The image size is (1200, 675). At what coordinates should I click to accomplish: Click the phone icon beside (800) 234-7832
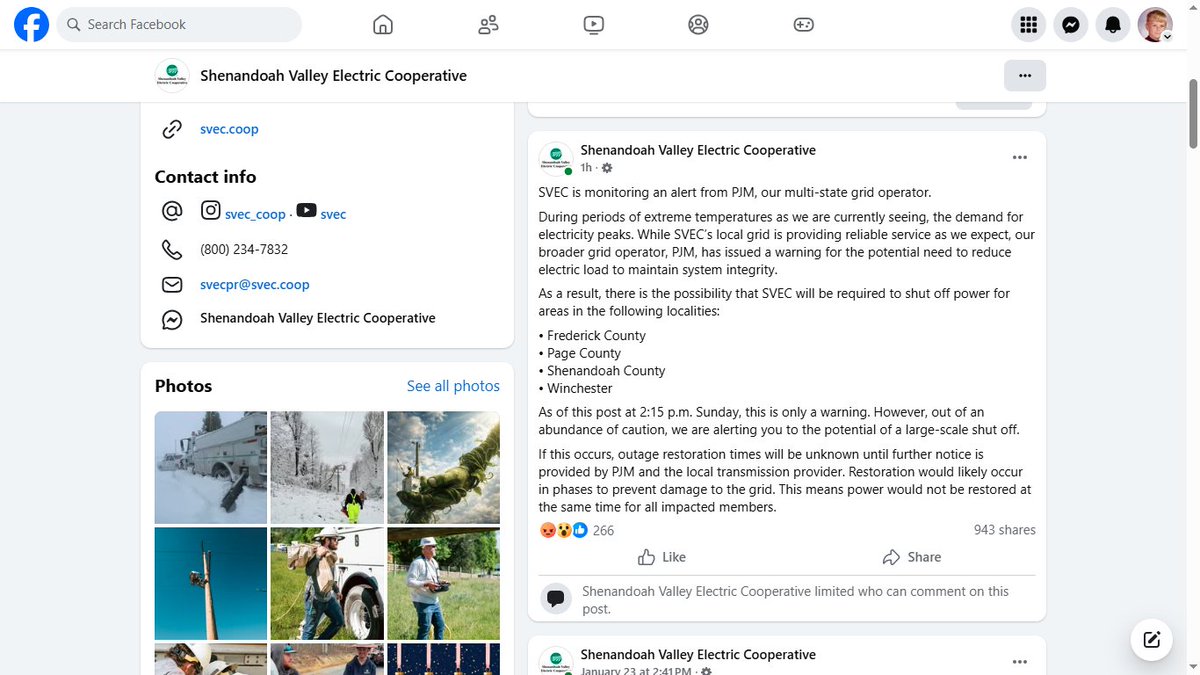(x=172, y=249)
